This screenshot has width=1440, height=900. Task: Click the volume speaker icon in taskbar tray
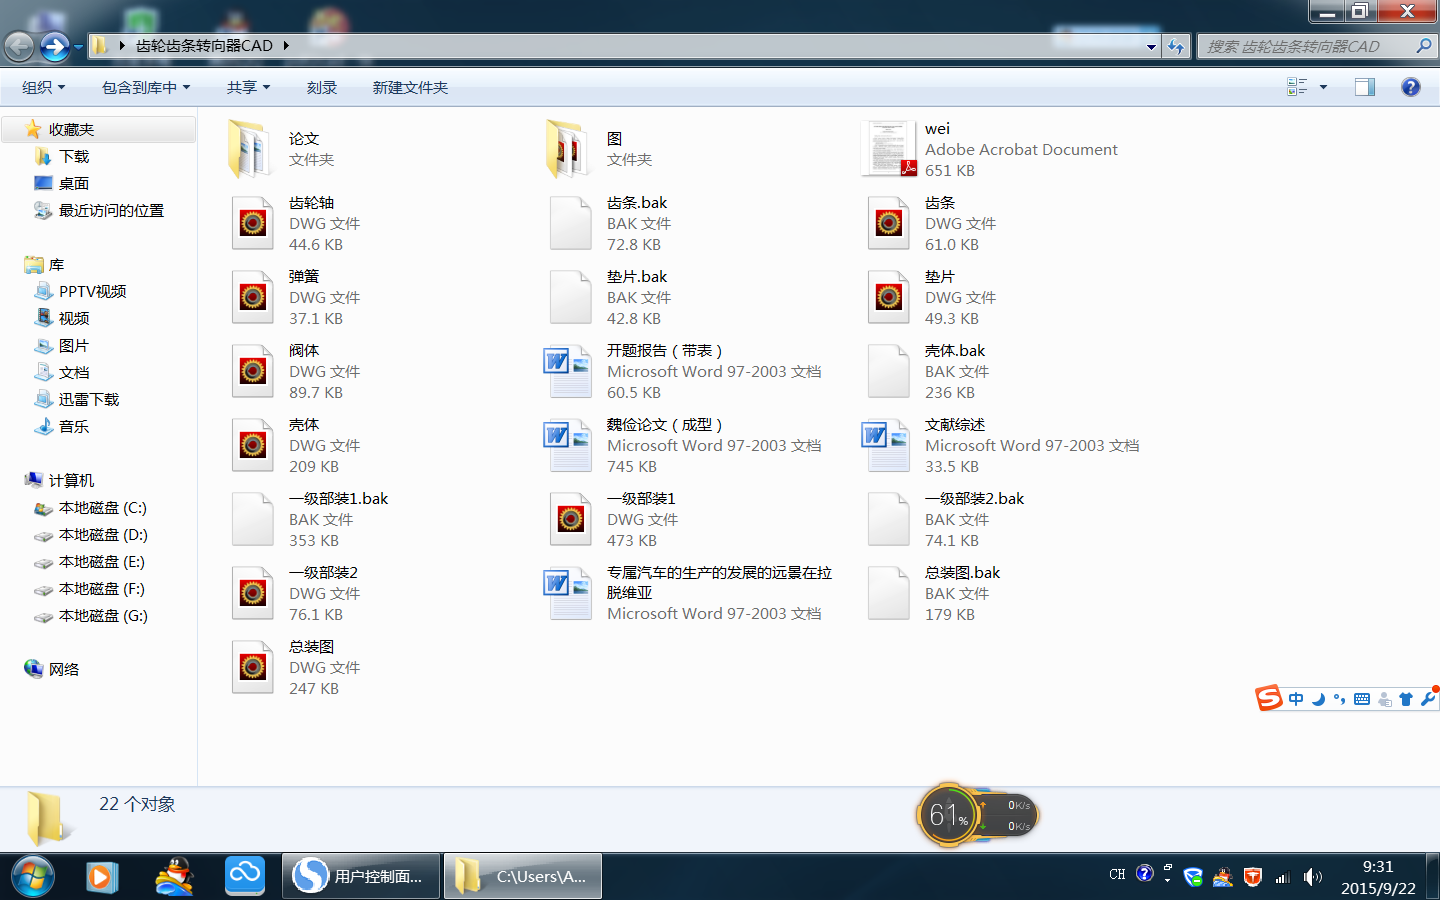(1313, 877)
